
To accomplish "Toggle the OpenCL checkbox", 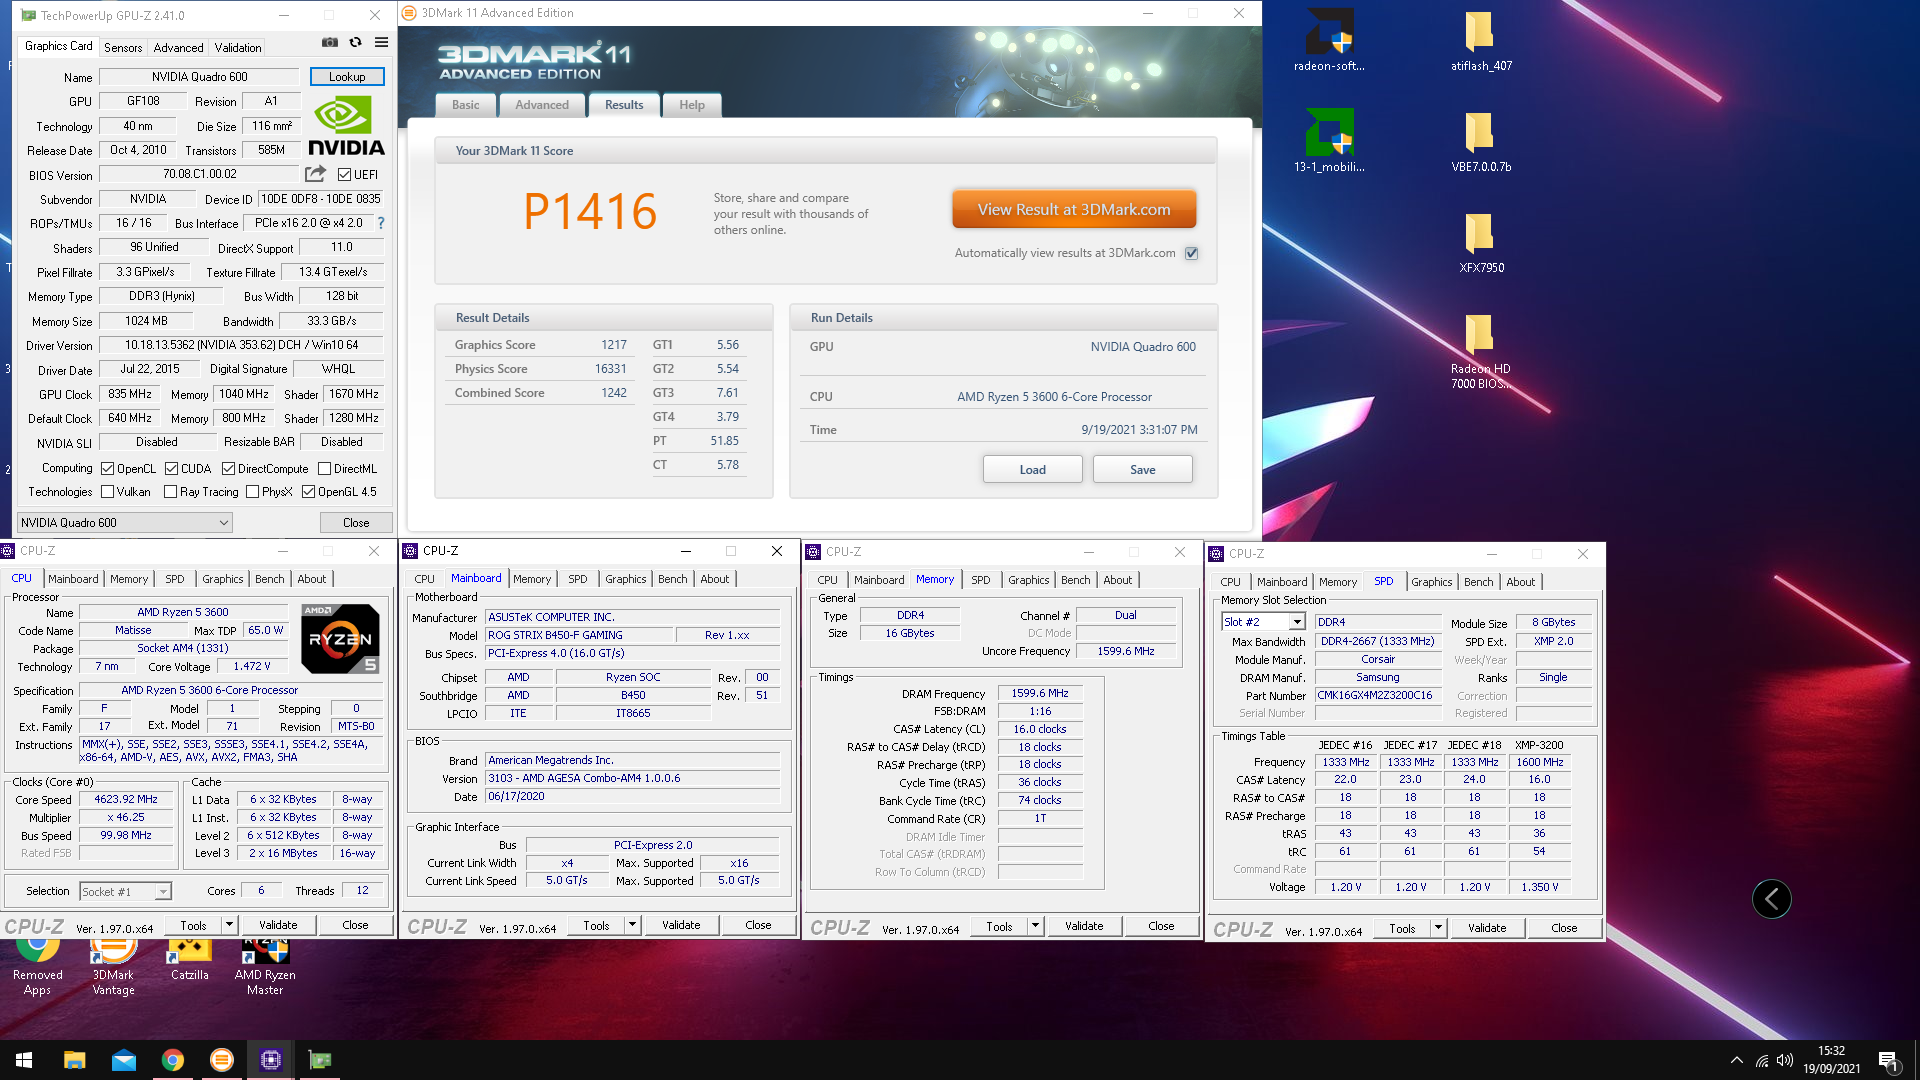I will (108, 468).
